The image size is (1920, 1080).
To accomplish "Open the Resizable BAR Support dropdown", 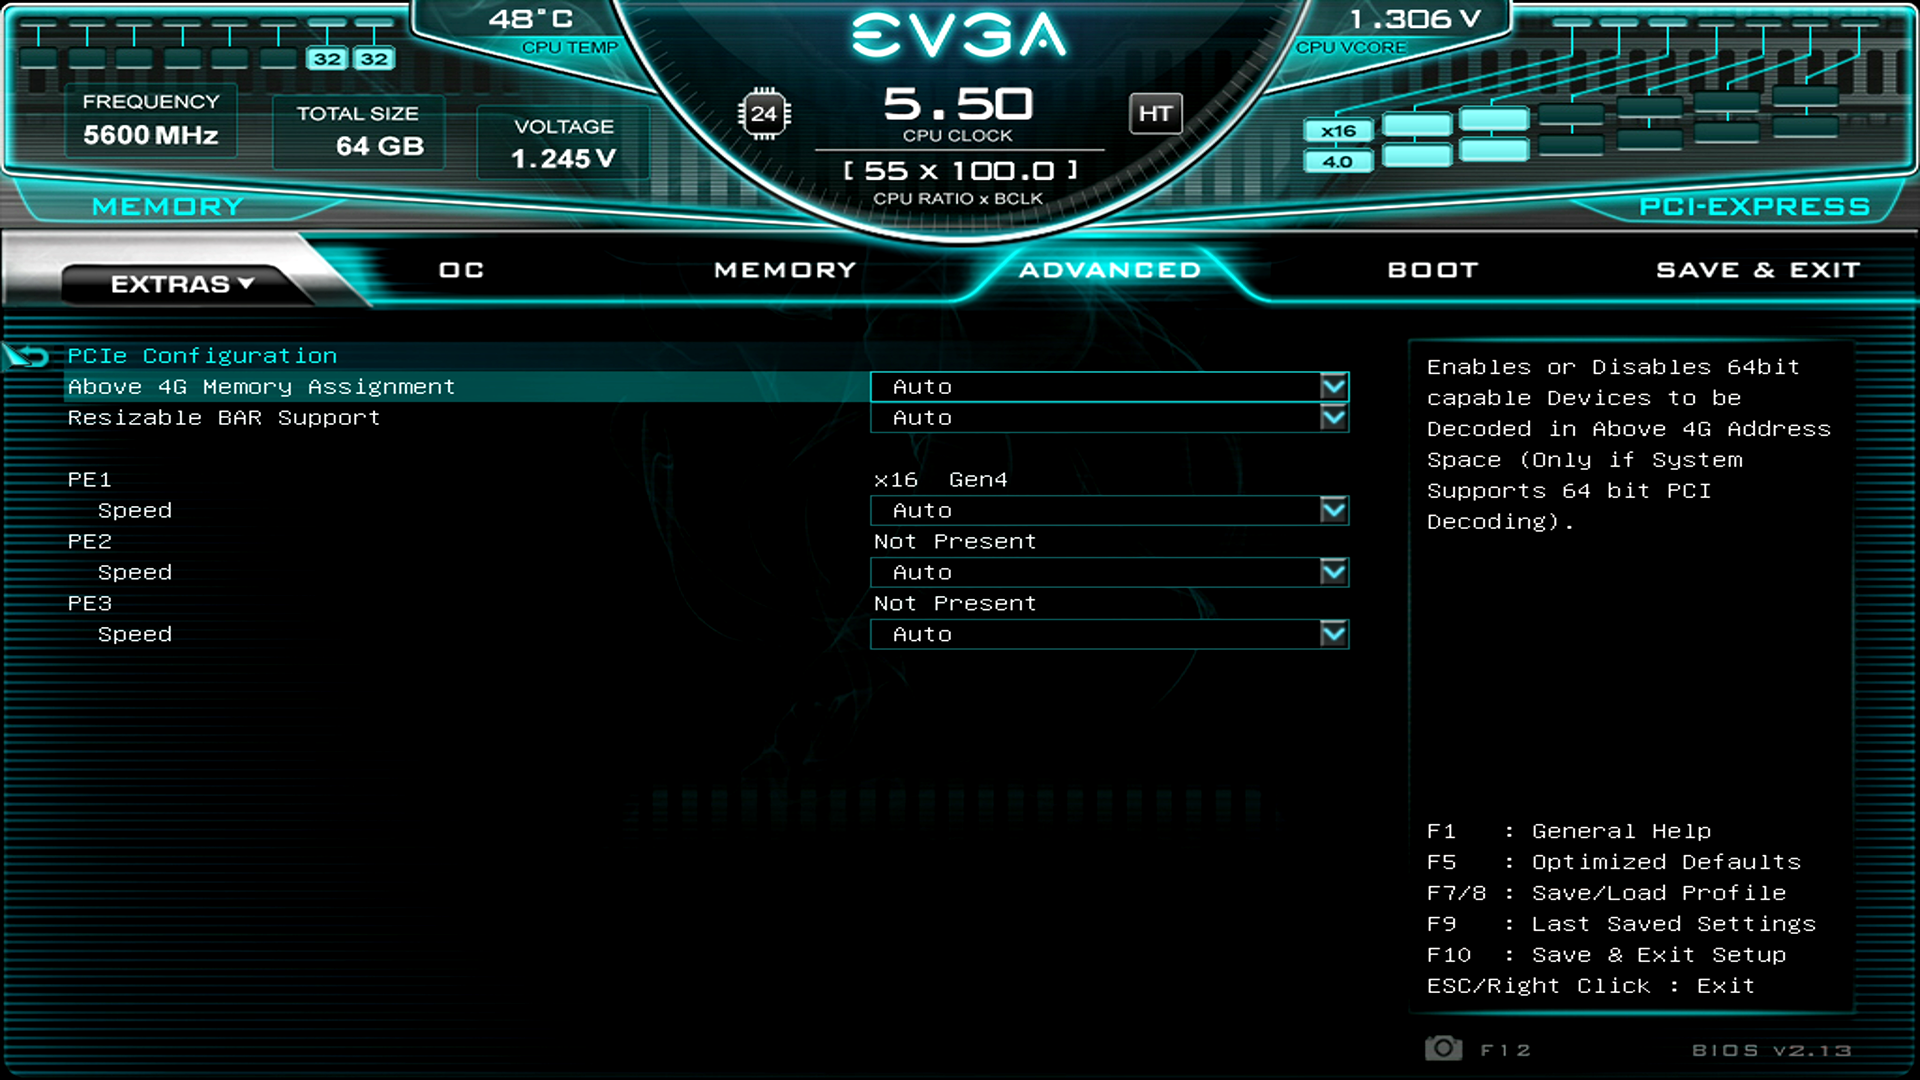I will (1333, 418).
